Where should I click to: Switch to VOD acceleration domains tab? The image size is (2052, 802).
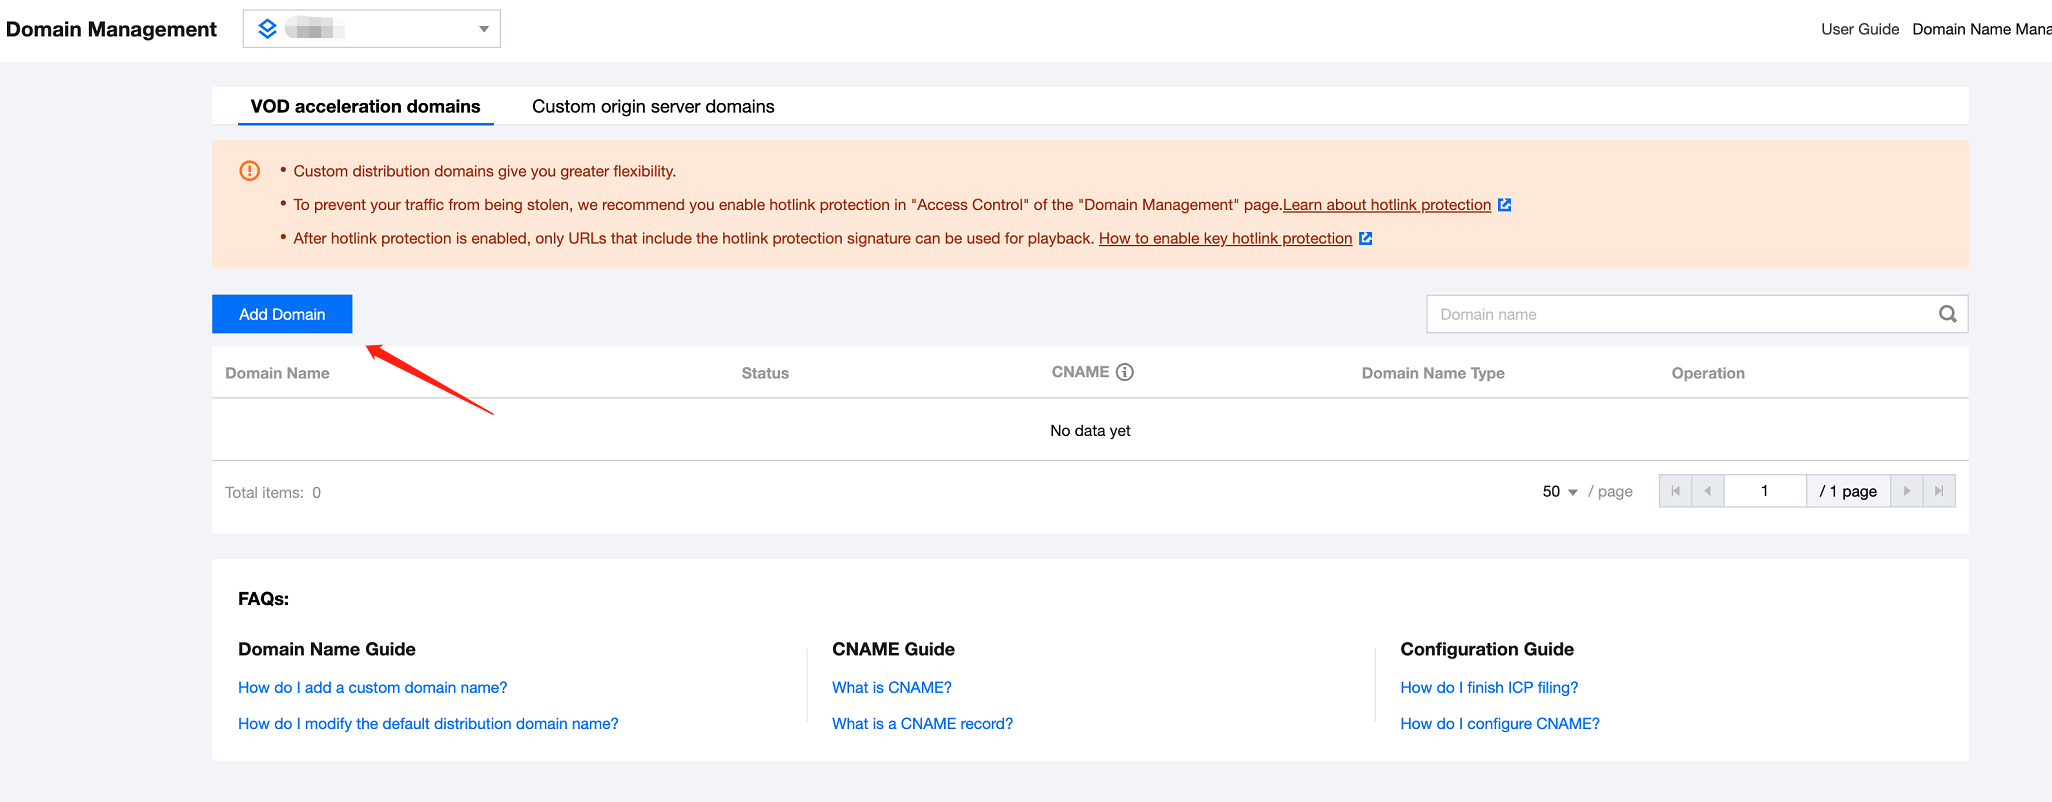point(365,106)
